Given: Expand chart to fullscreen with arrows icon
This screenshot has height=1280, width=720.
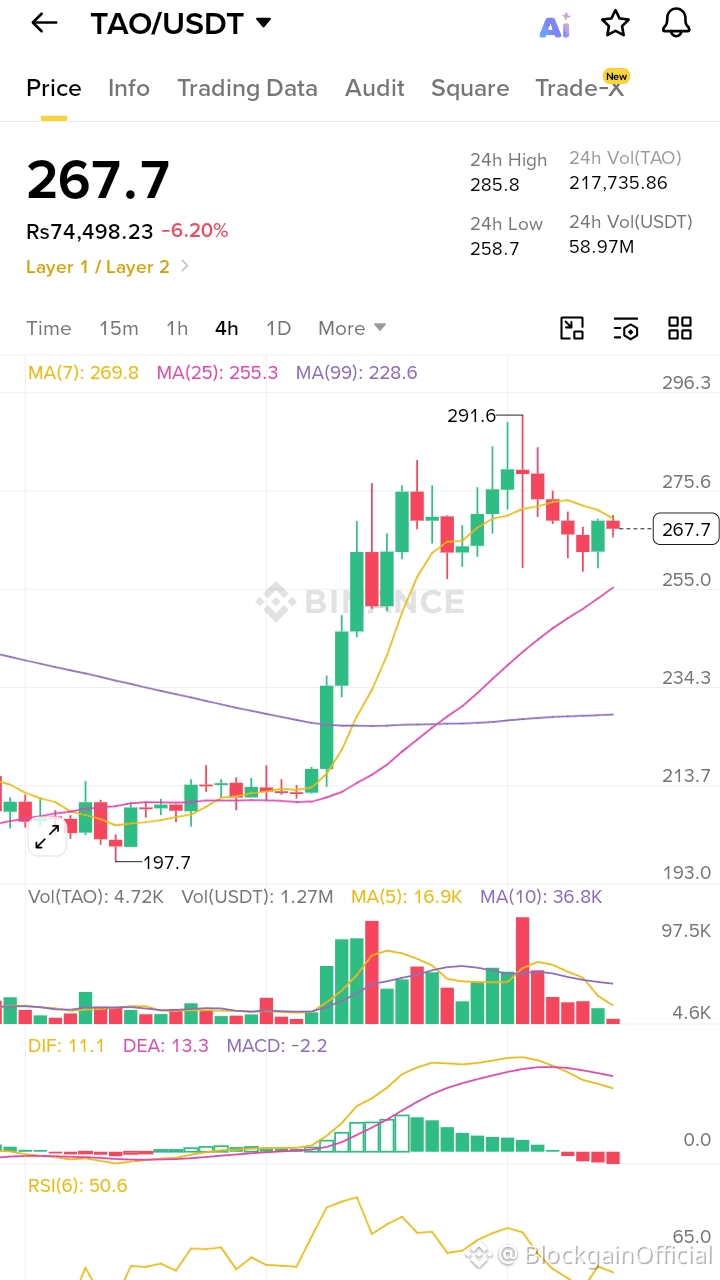Looking at the screenshot, I should point(47,837).
